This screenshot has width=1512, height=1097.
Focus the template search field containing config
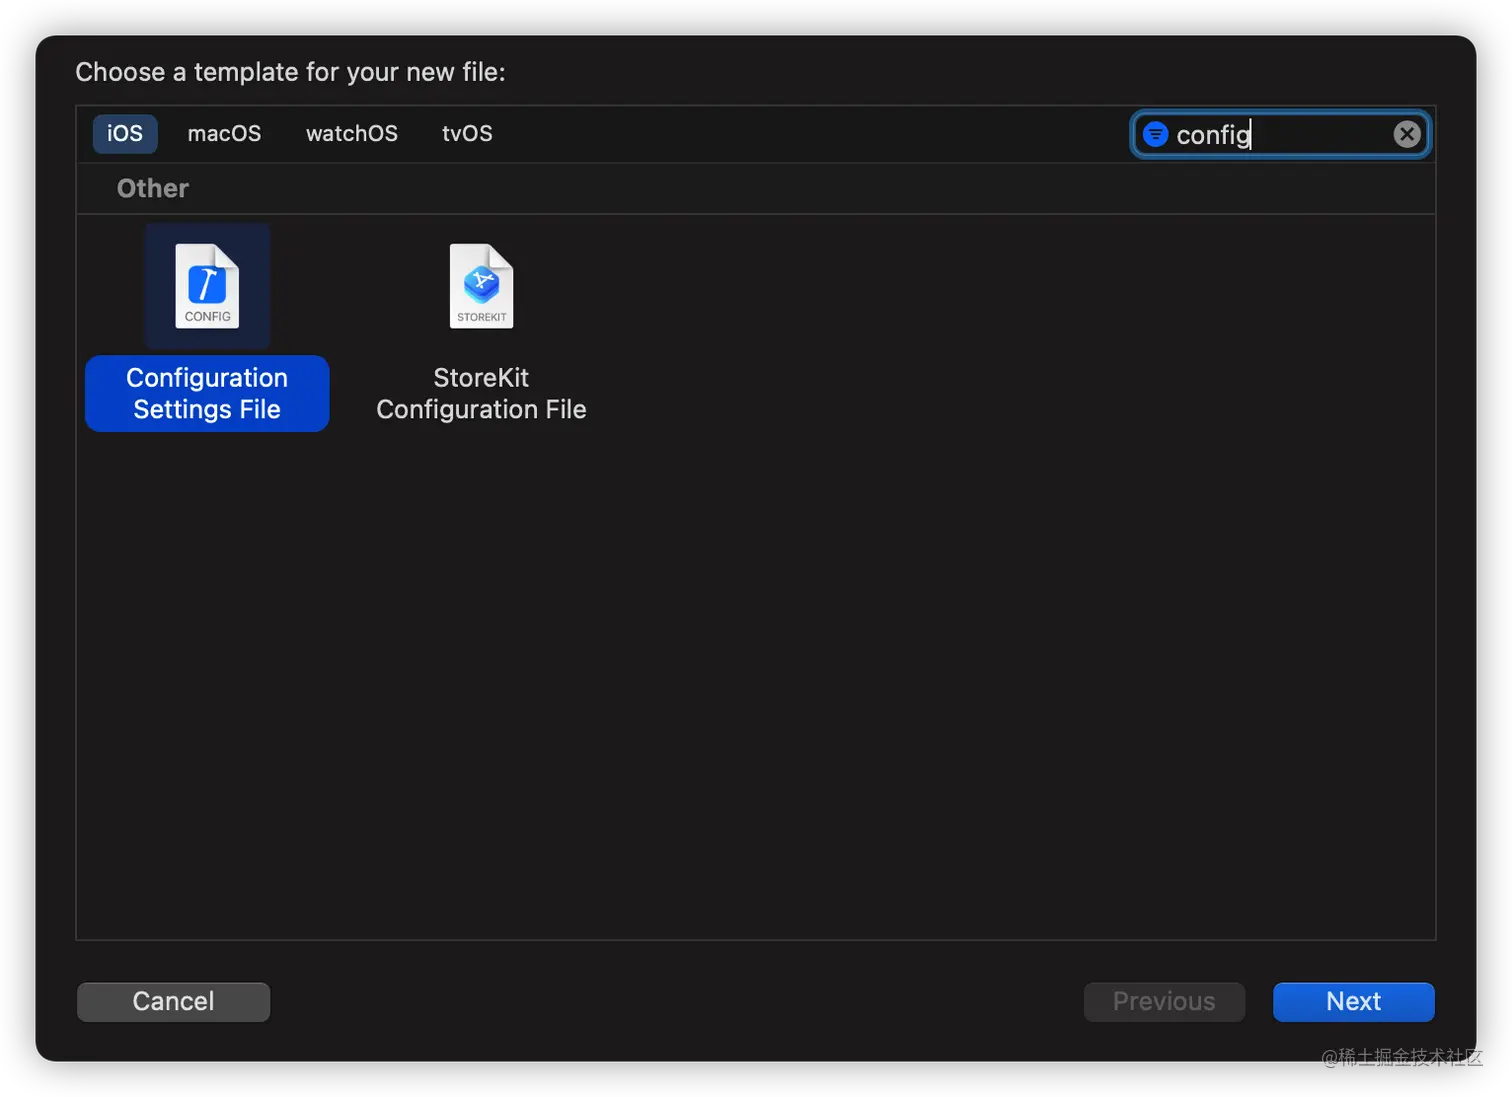[x=1280, y=134]
